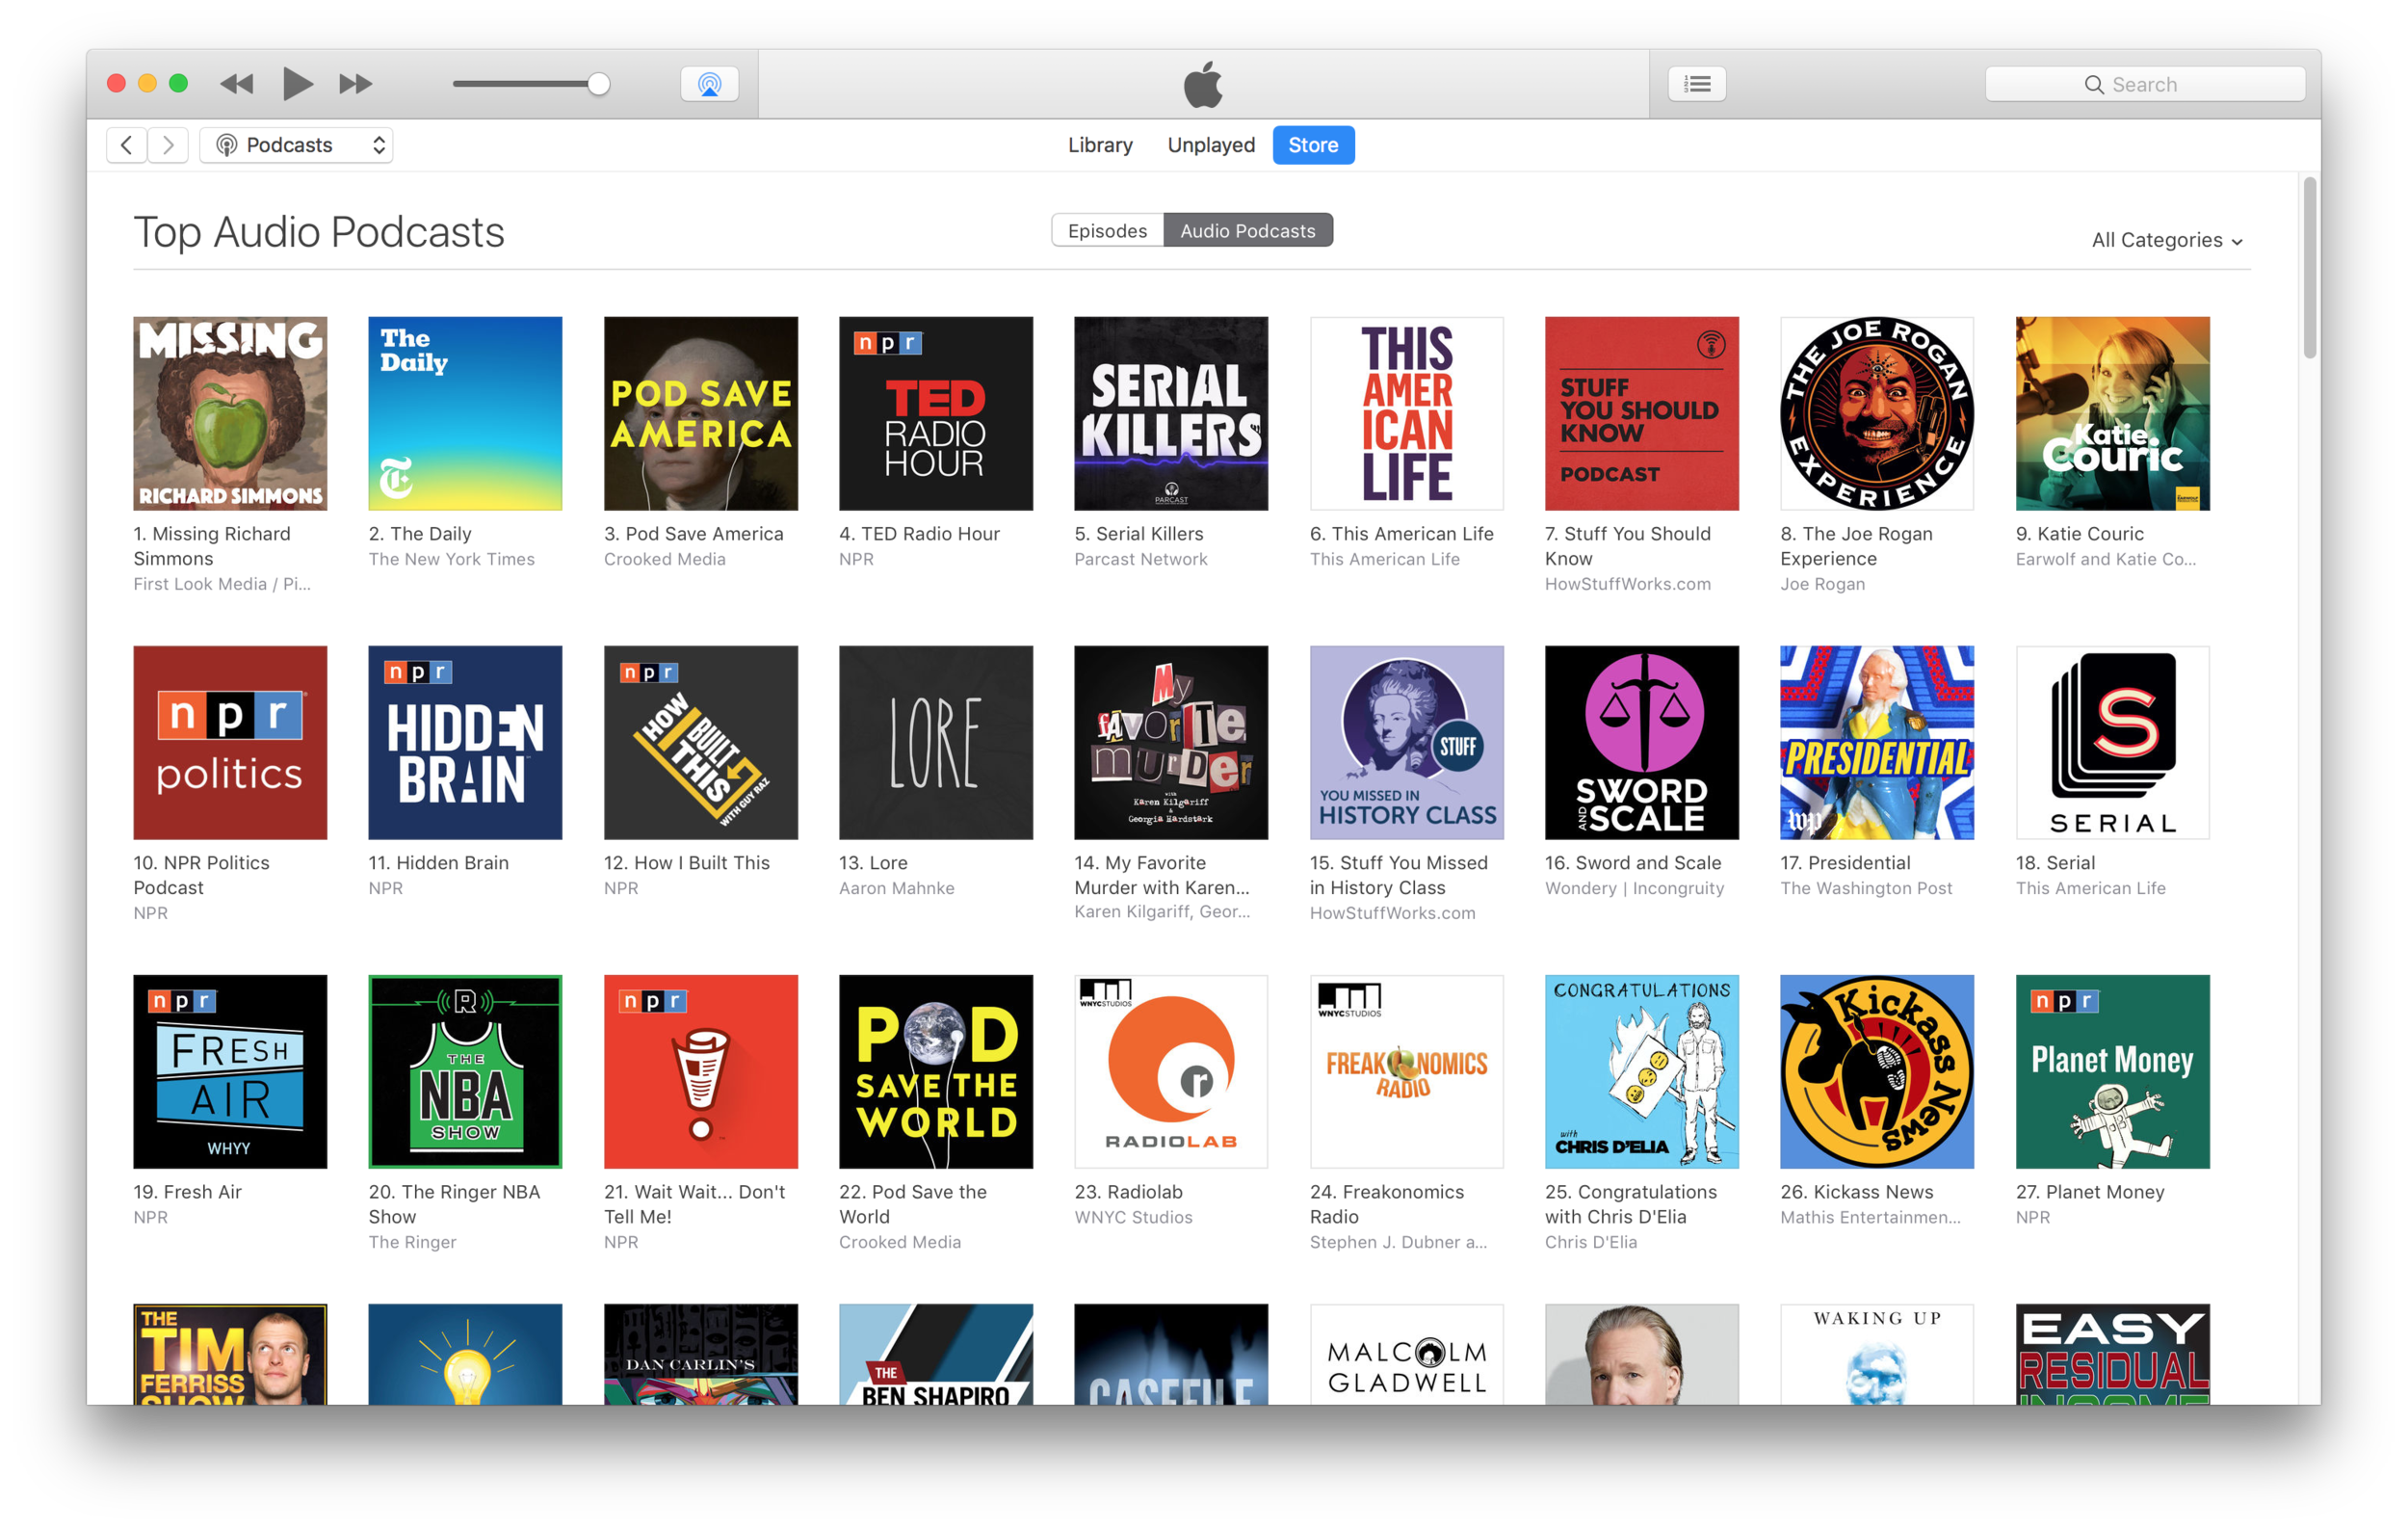The height and width of the screenshot is (1529, 2408).
Task: Click the "Parcast Network" publisher link
Action: [1141, 559]
